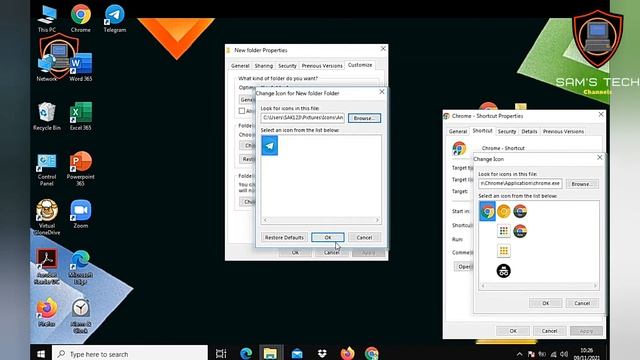Image resolution: width=640 pixels, height=360 pixels.
Task: Switch to Sharing tab in New folder Properties
Action: coord(264,66)
